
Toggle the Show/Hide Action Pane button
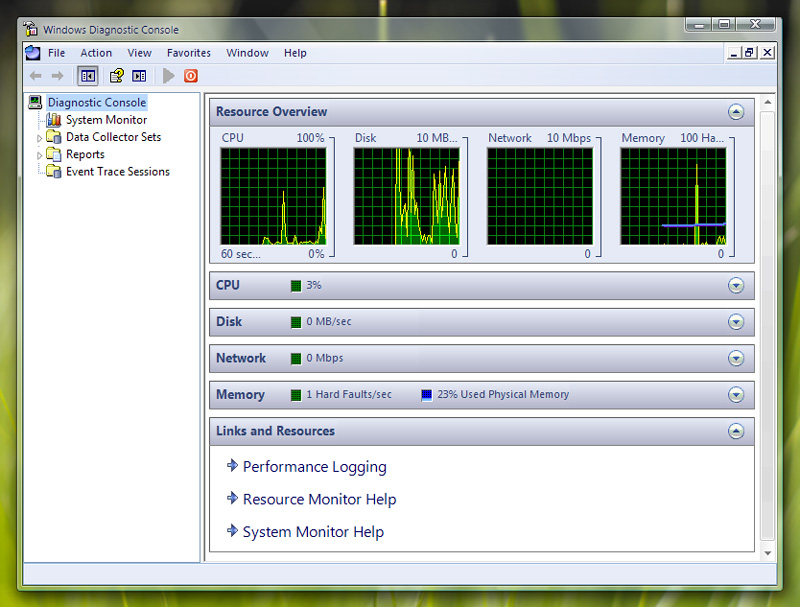tap(139, 76)
